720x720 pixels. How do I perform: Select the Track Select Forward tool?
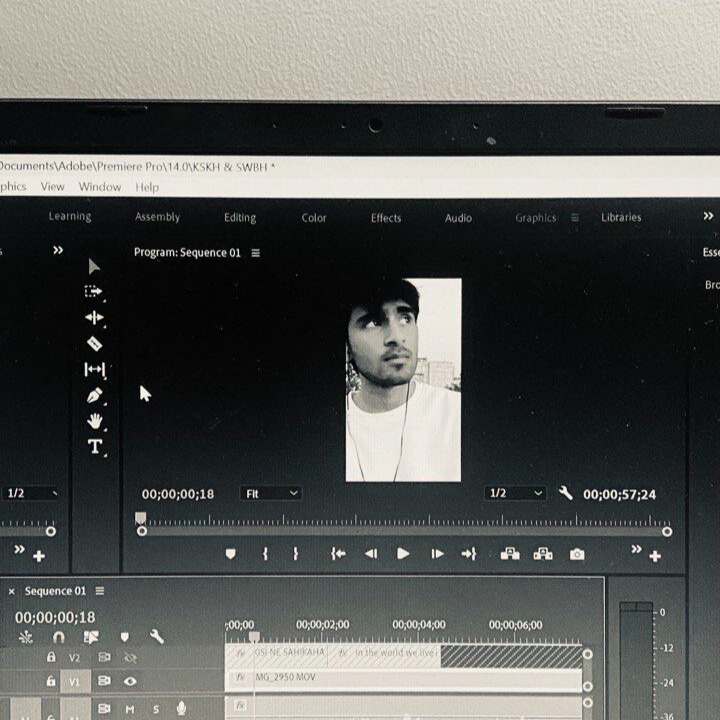(93, 291)
